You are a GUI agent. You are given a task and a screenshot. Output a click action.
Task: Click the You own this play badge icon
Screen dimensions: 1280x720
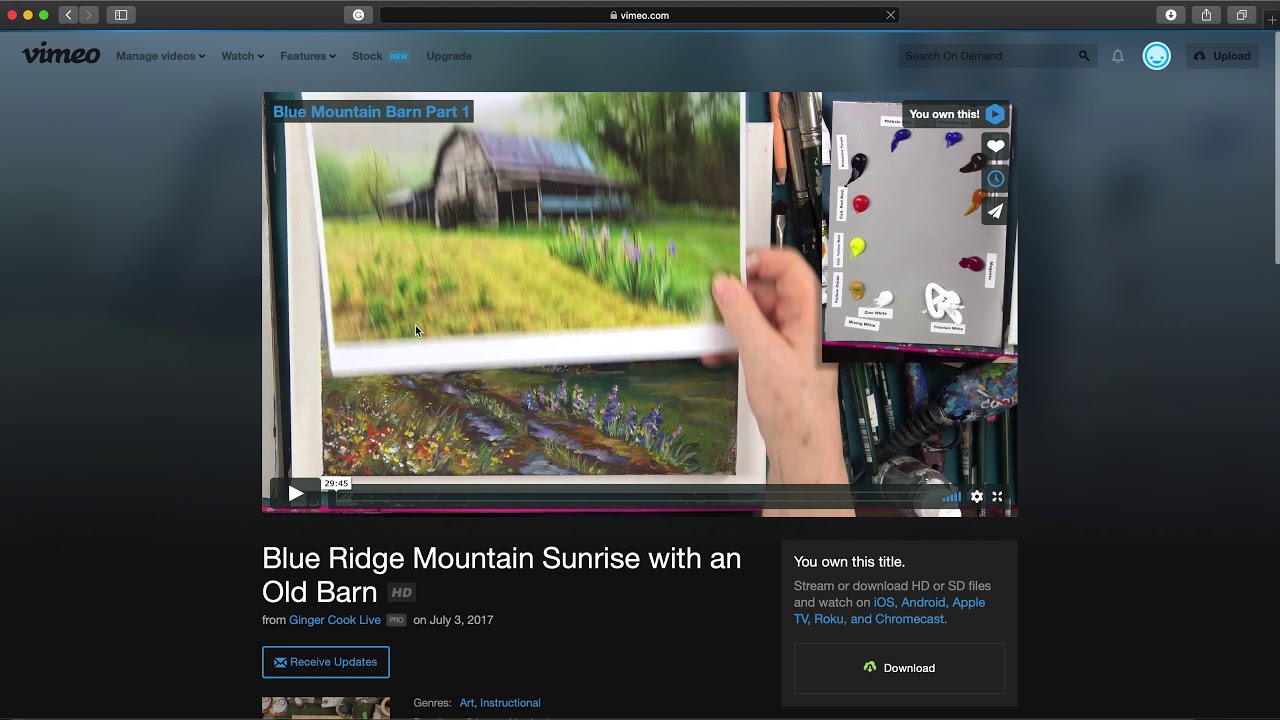[994, 114]
